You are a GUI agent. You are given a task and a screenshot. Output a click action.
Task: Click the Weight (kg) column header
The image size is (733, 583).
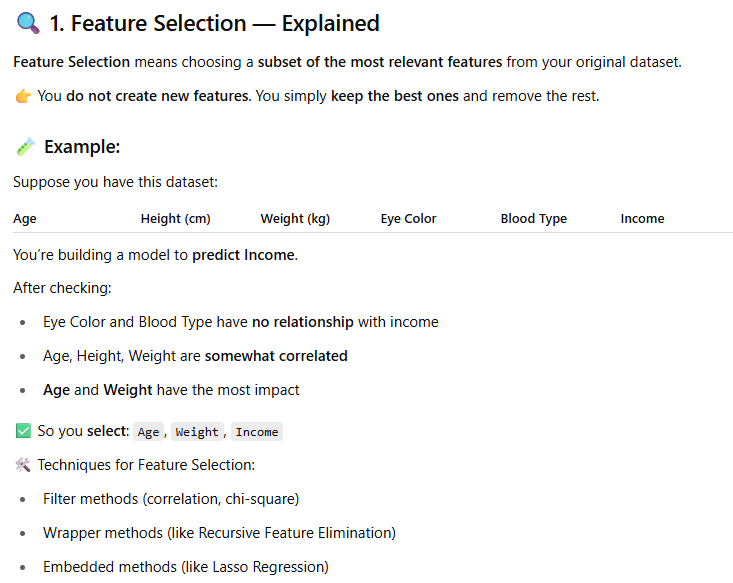[295, 219]
